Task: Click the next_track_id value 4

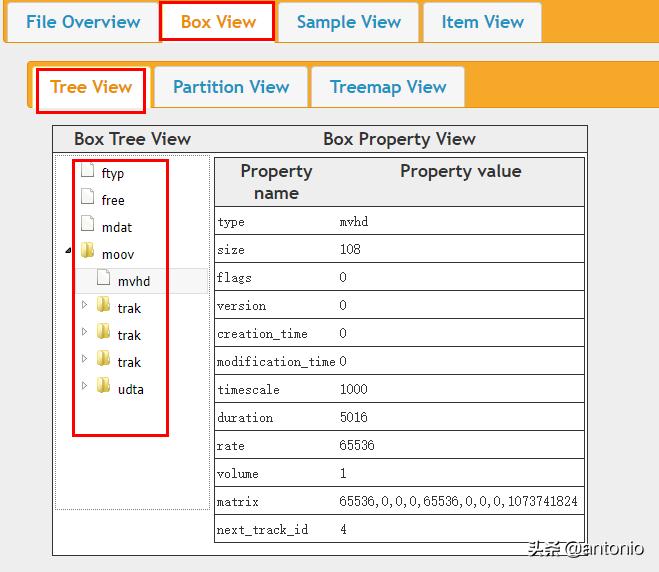Action: (343, 529)
